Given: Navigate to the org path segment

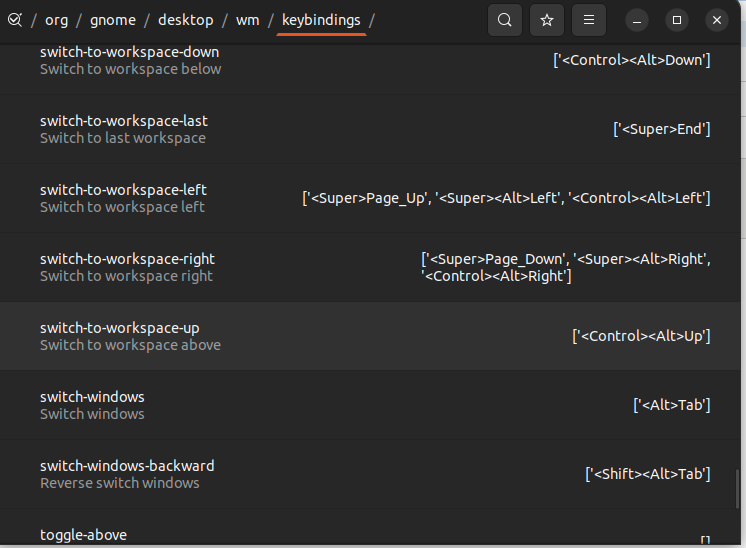Looking at the screenshot, I should [x=56, y=20].
